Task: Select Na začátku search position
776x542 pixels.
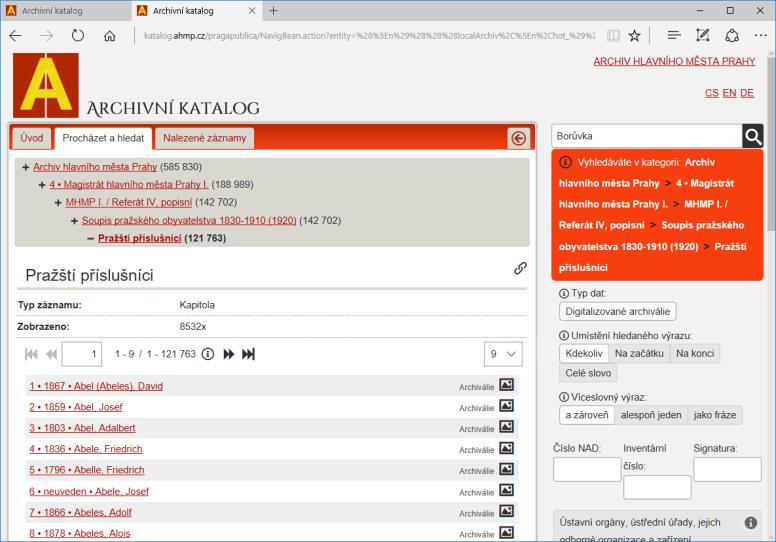Action: (639, 353)
